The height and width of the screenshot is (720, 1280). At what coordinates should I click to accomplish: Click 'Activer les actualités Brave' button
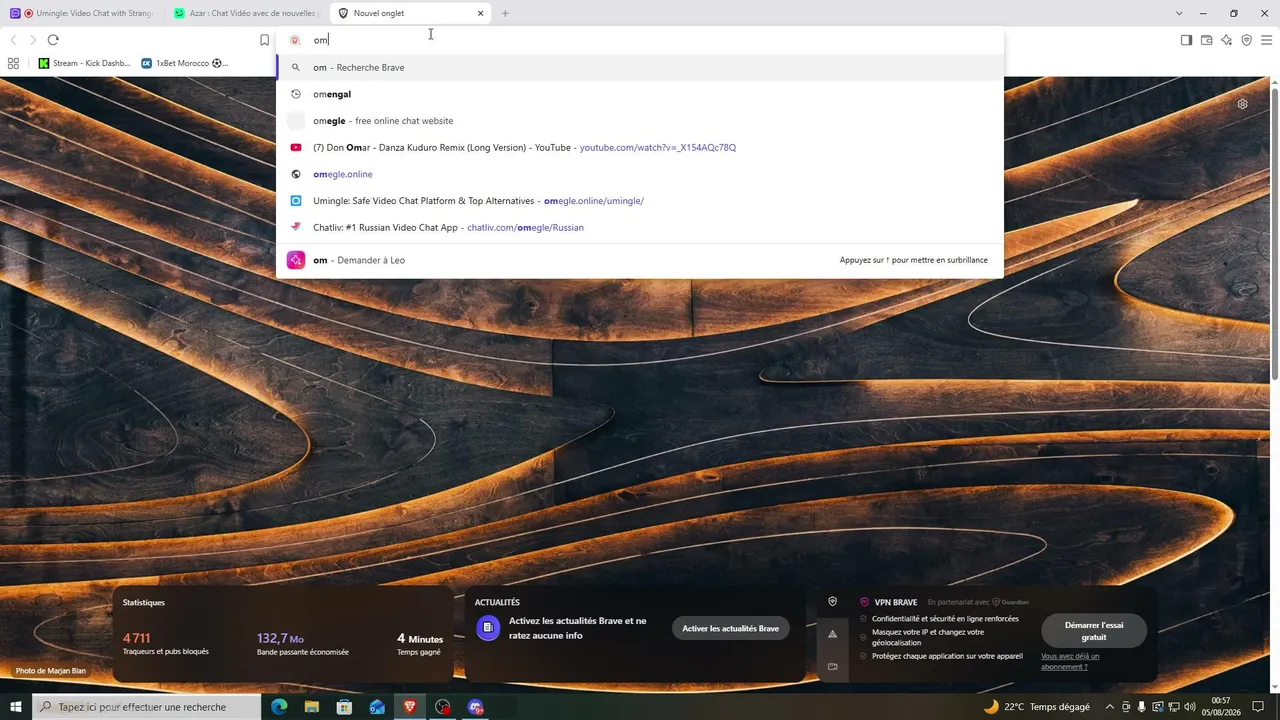(730, 628)
